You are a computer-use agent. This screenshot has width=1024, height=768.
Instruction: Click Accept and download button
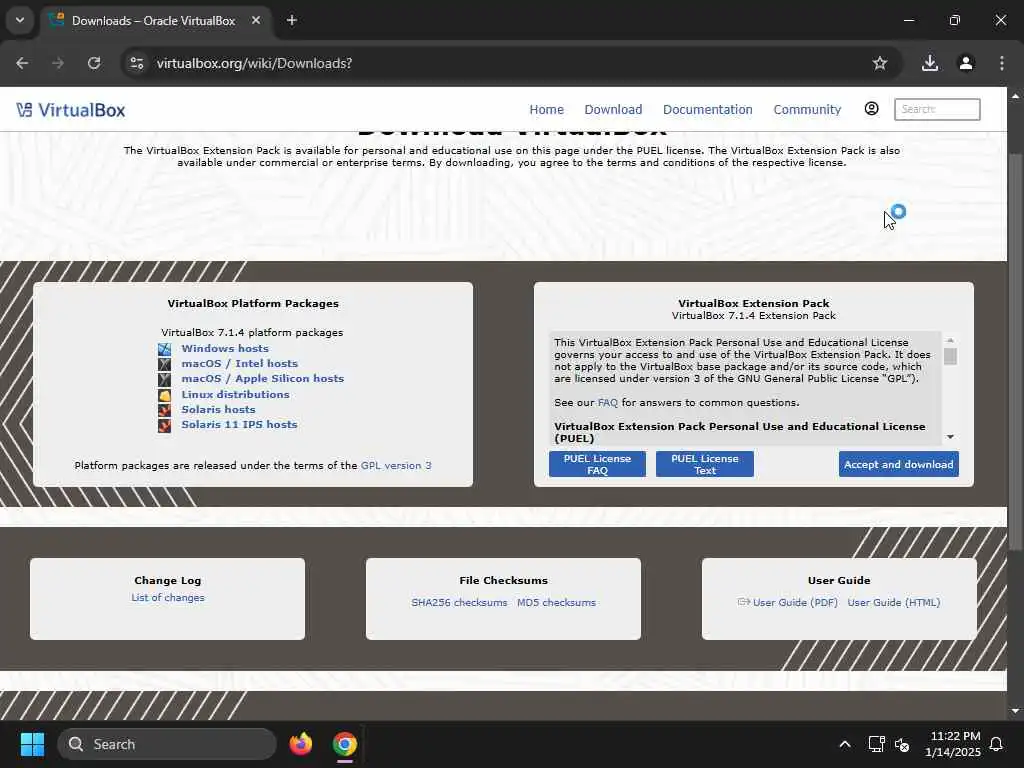point(899,464)
